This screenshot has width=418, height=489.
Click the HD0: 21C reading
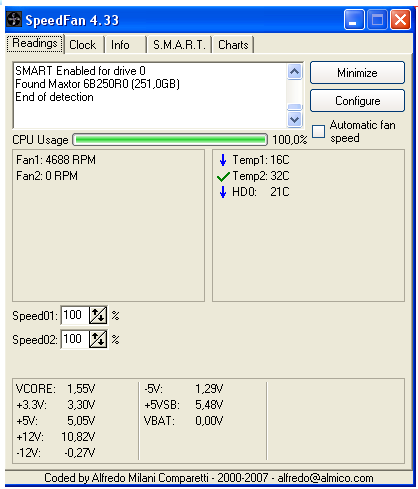tap(261, 192)
